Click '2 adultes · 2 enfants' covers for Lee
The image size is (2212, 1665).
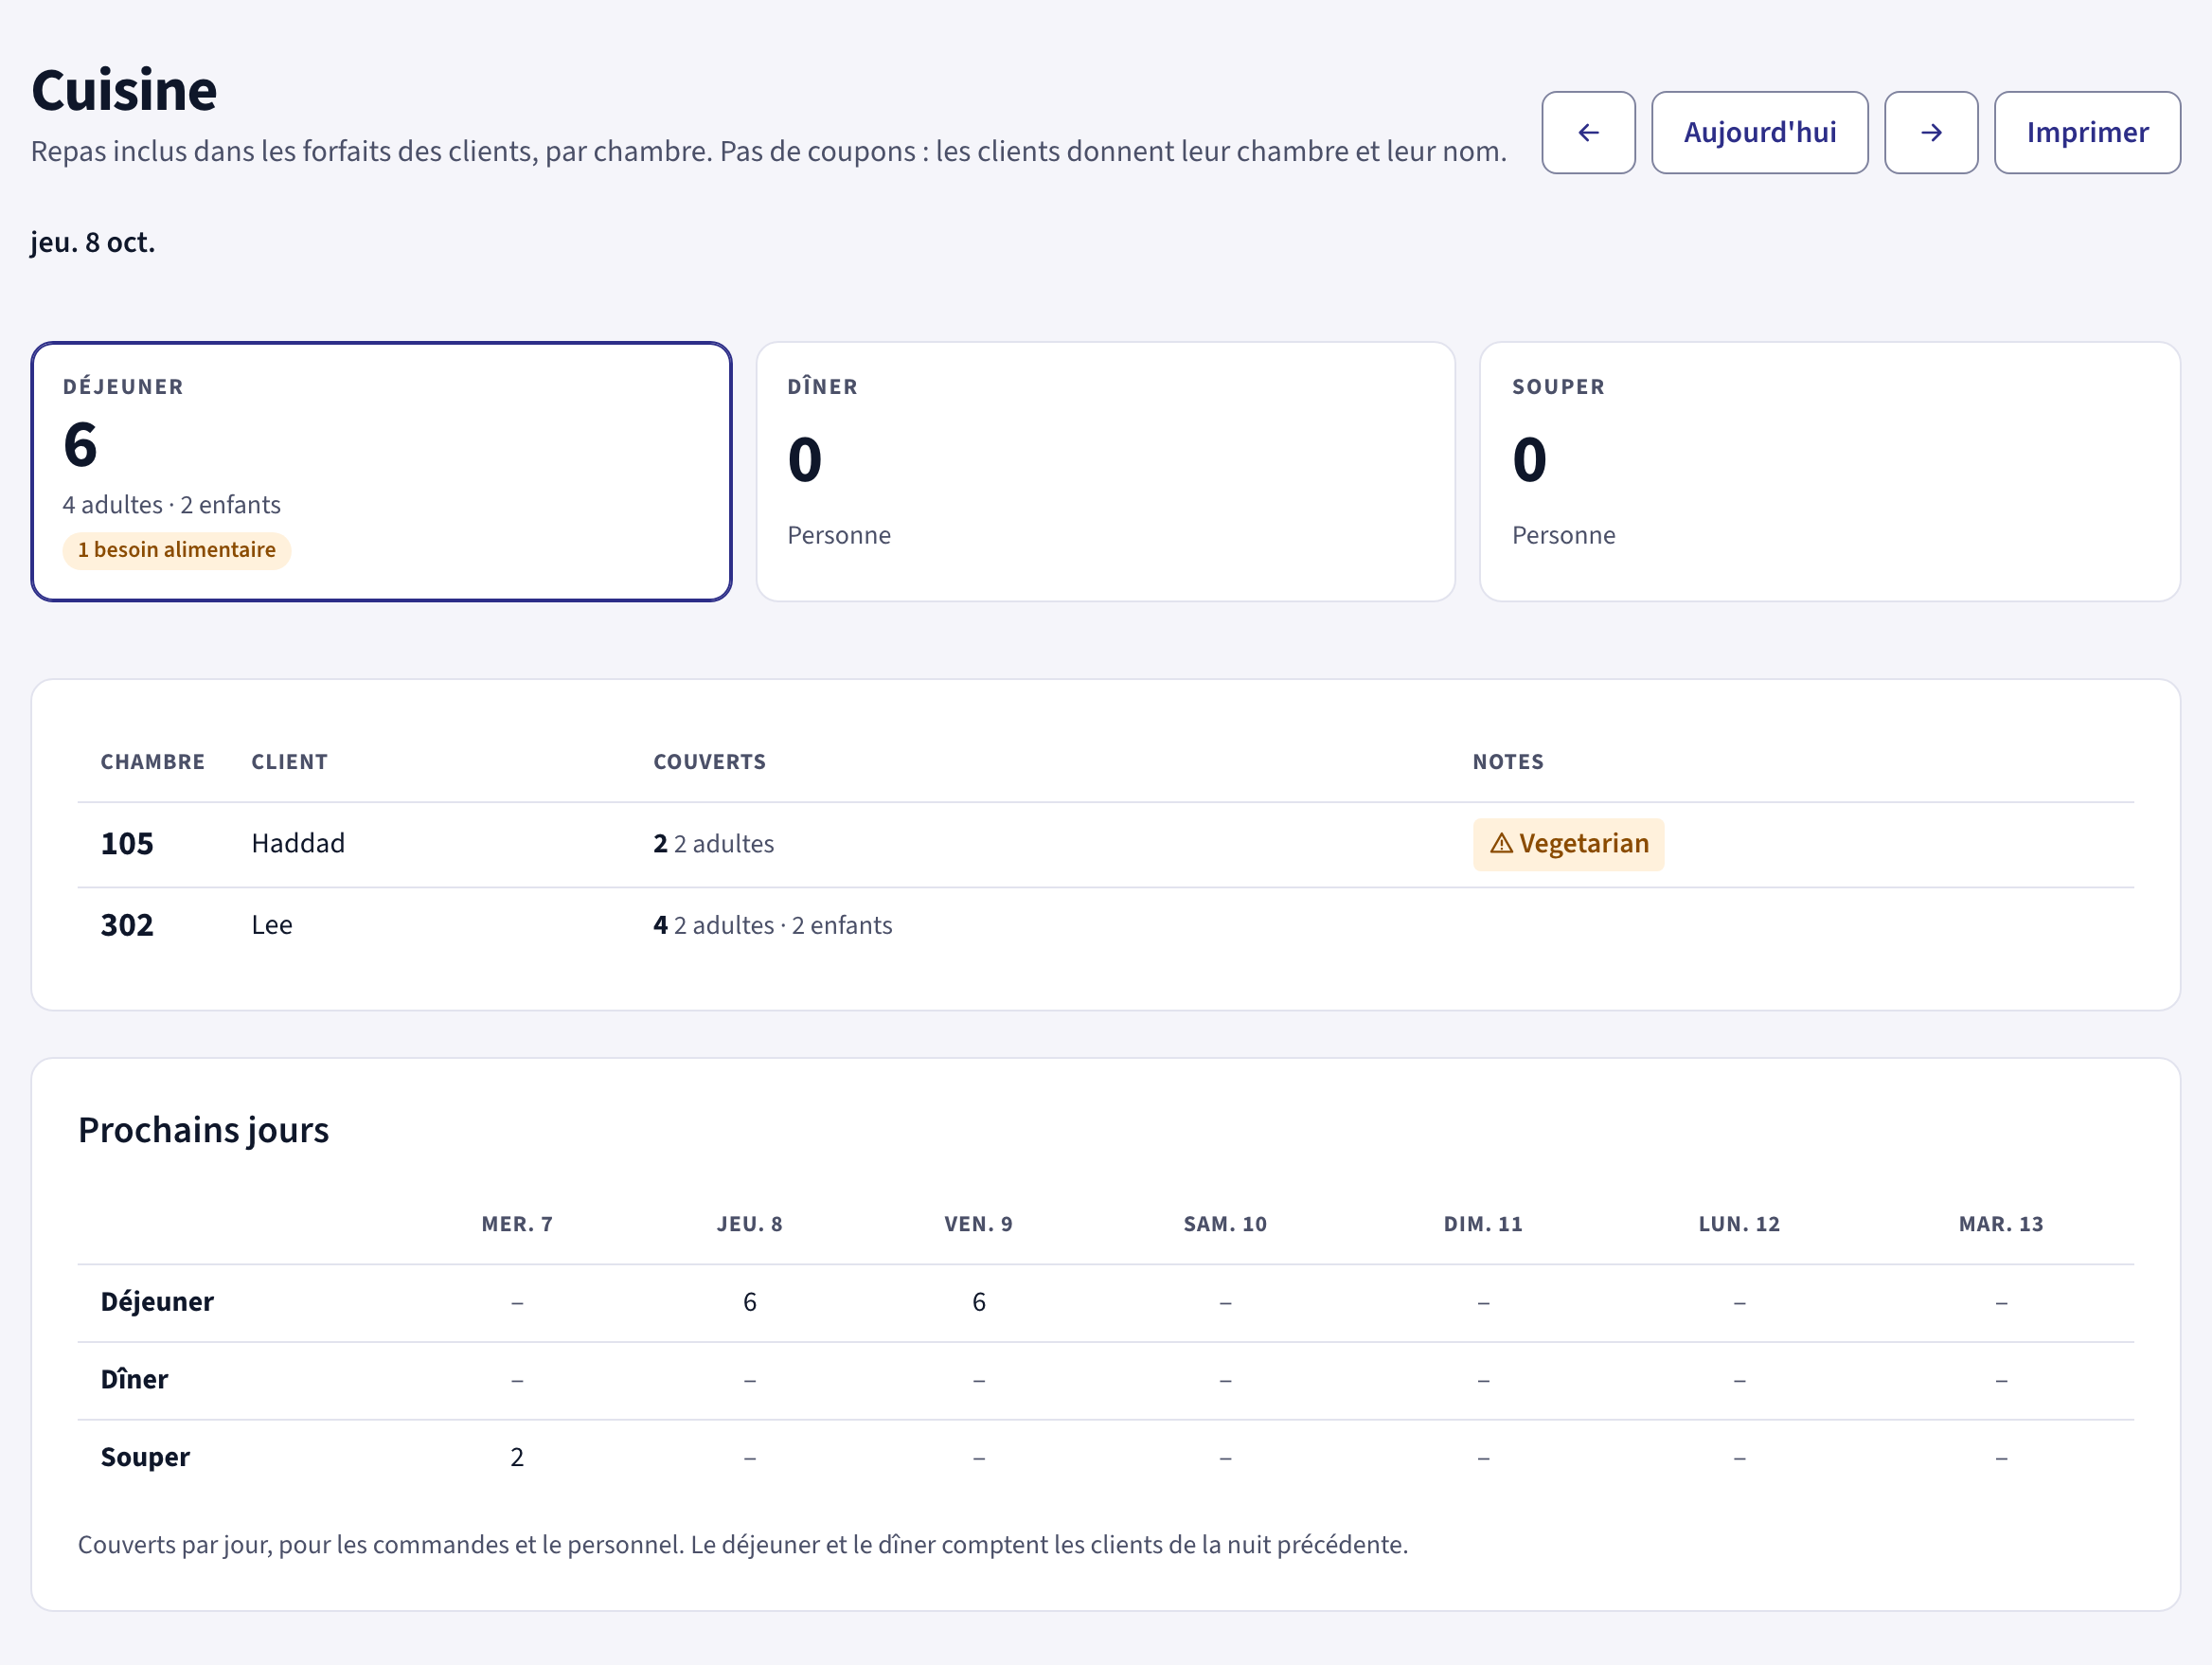[x=783, y=925]
